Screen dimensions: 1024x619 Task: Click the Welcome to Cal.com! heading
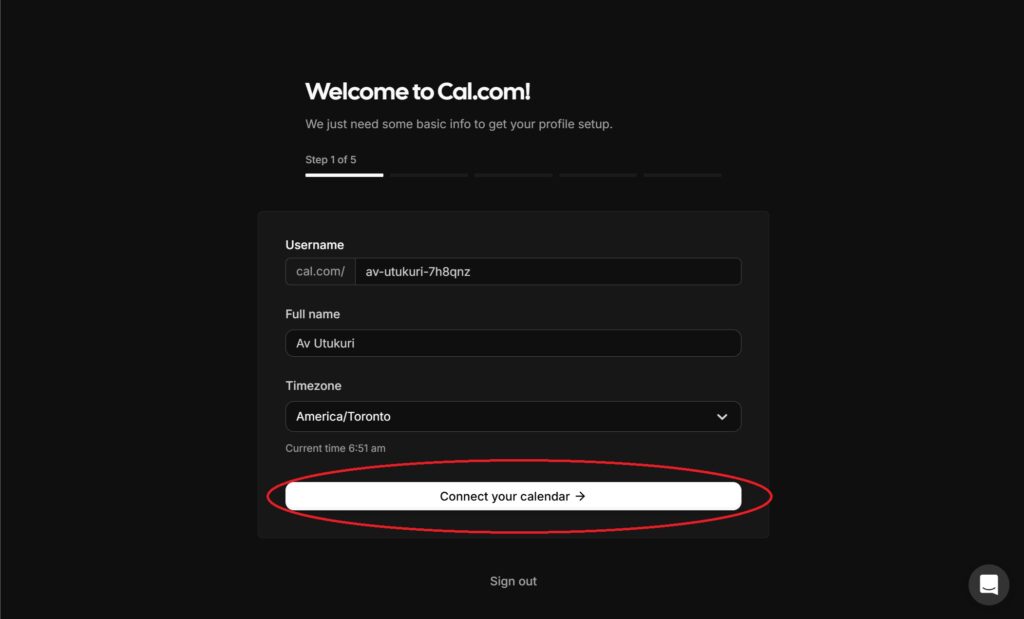(417, 92)
